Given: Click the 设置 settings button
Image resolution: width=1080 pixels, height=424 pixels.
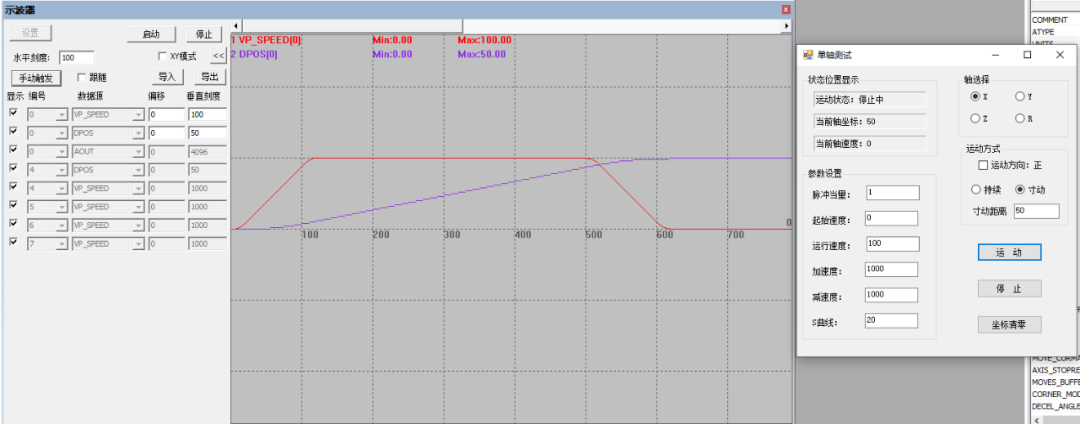Looking at the screenshot, I should click(x=30, y=33).
